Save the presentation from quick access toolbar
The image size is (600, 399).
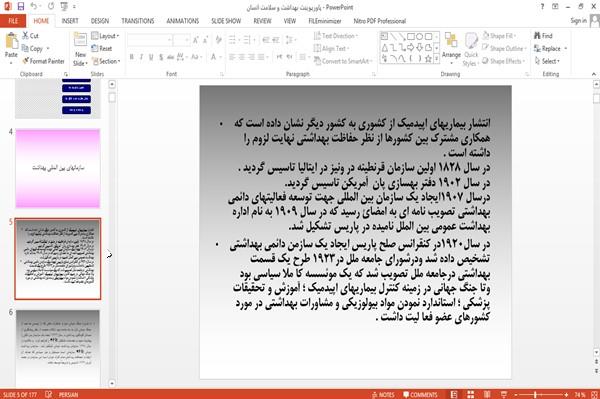pyautogui.click(x=21, y=7)
